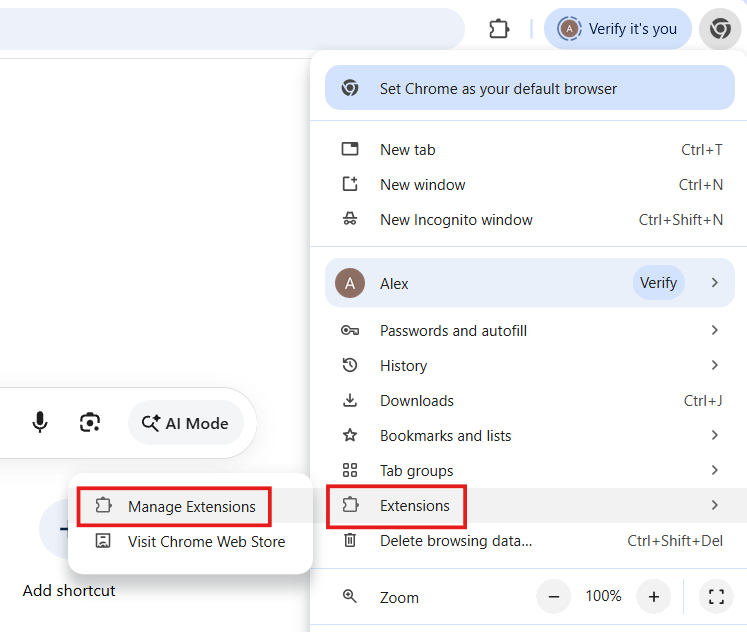Click the profile avatar in Verify it's you chip
The height and width of the screenshot is (632, 747).
tap(569, 29)
